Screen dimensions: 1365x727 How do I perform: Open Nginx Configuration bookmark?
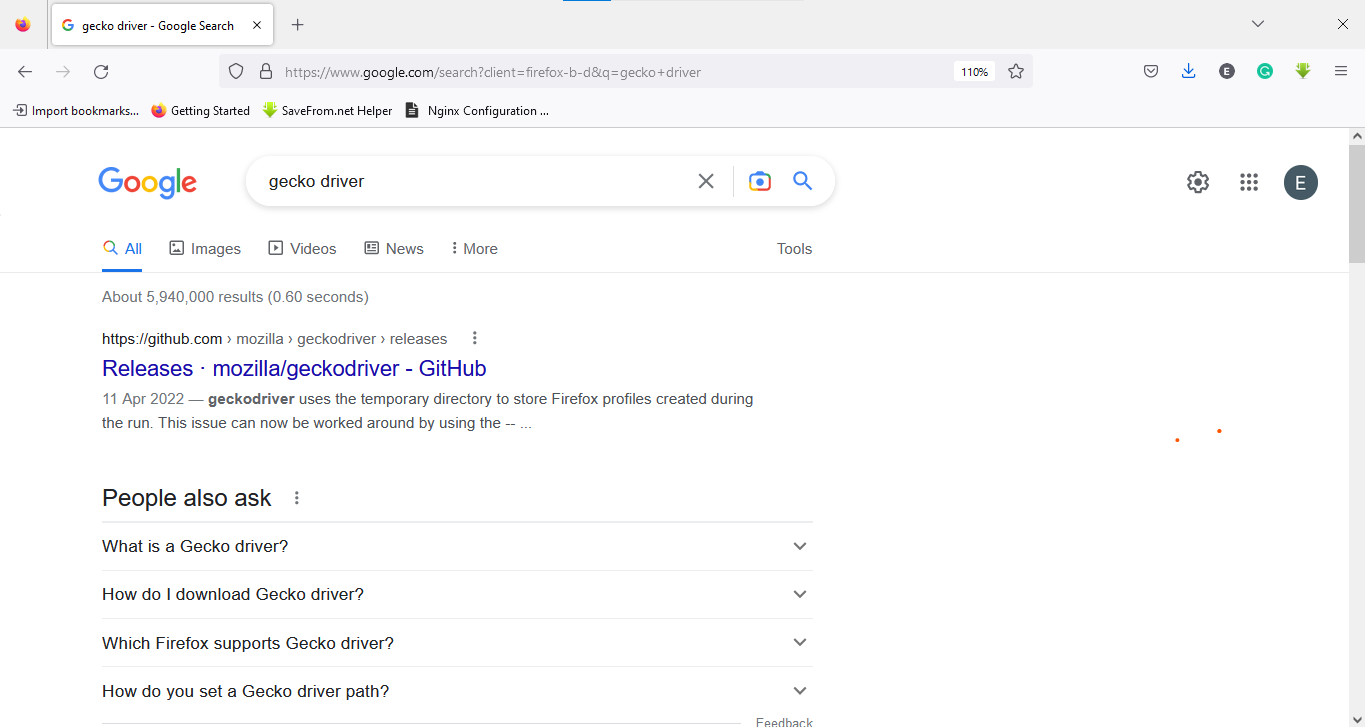tap(478, 111)
